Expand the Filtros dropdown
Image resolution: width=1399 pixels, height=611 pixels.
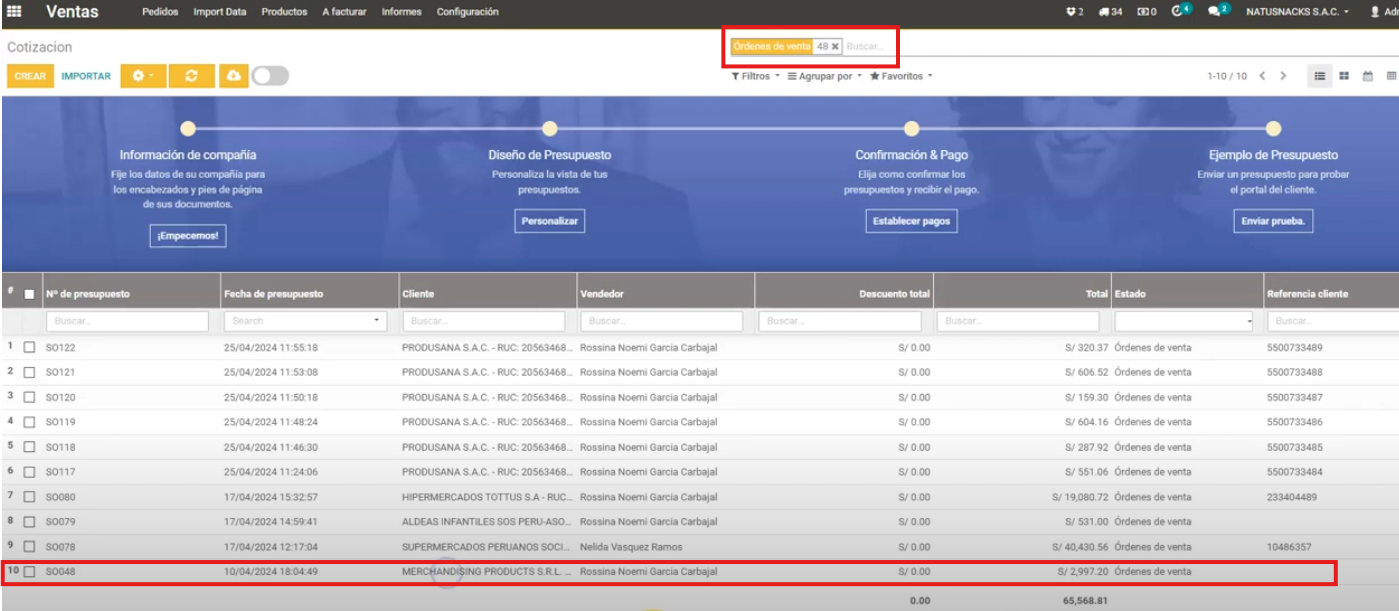click(x=756, y=76)
